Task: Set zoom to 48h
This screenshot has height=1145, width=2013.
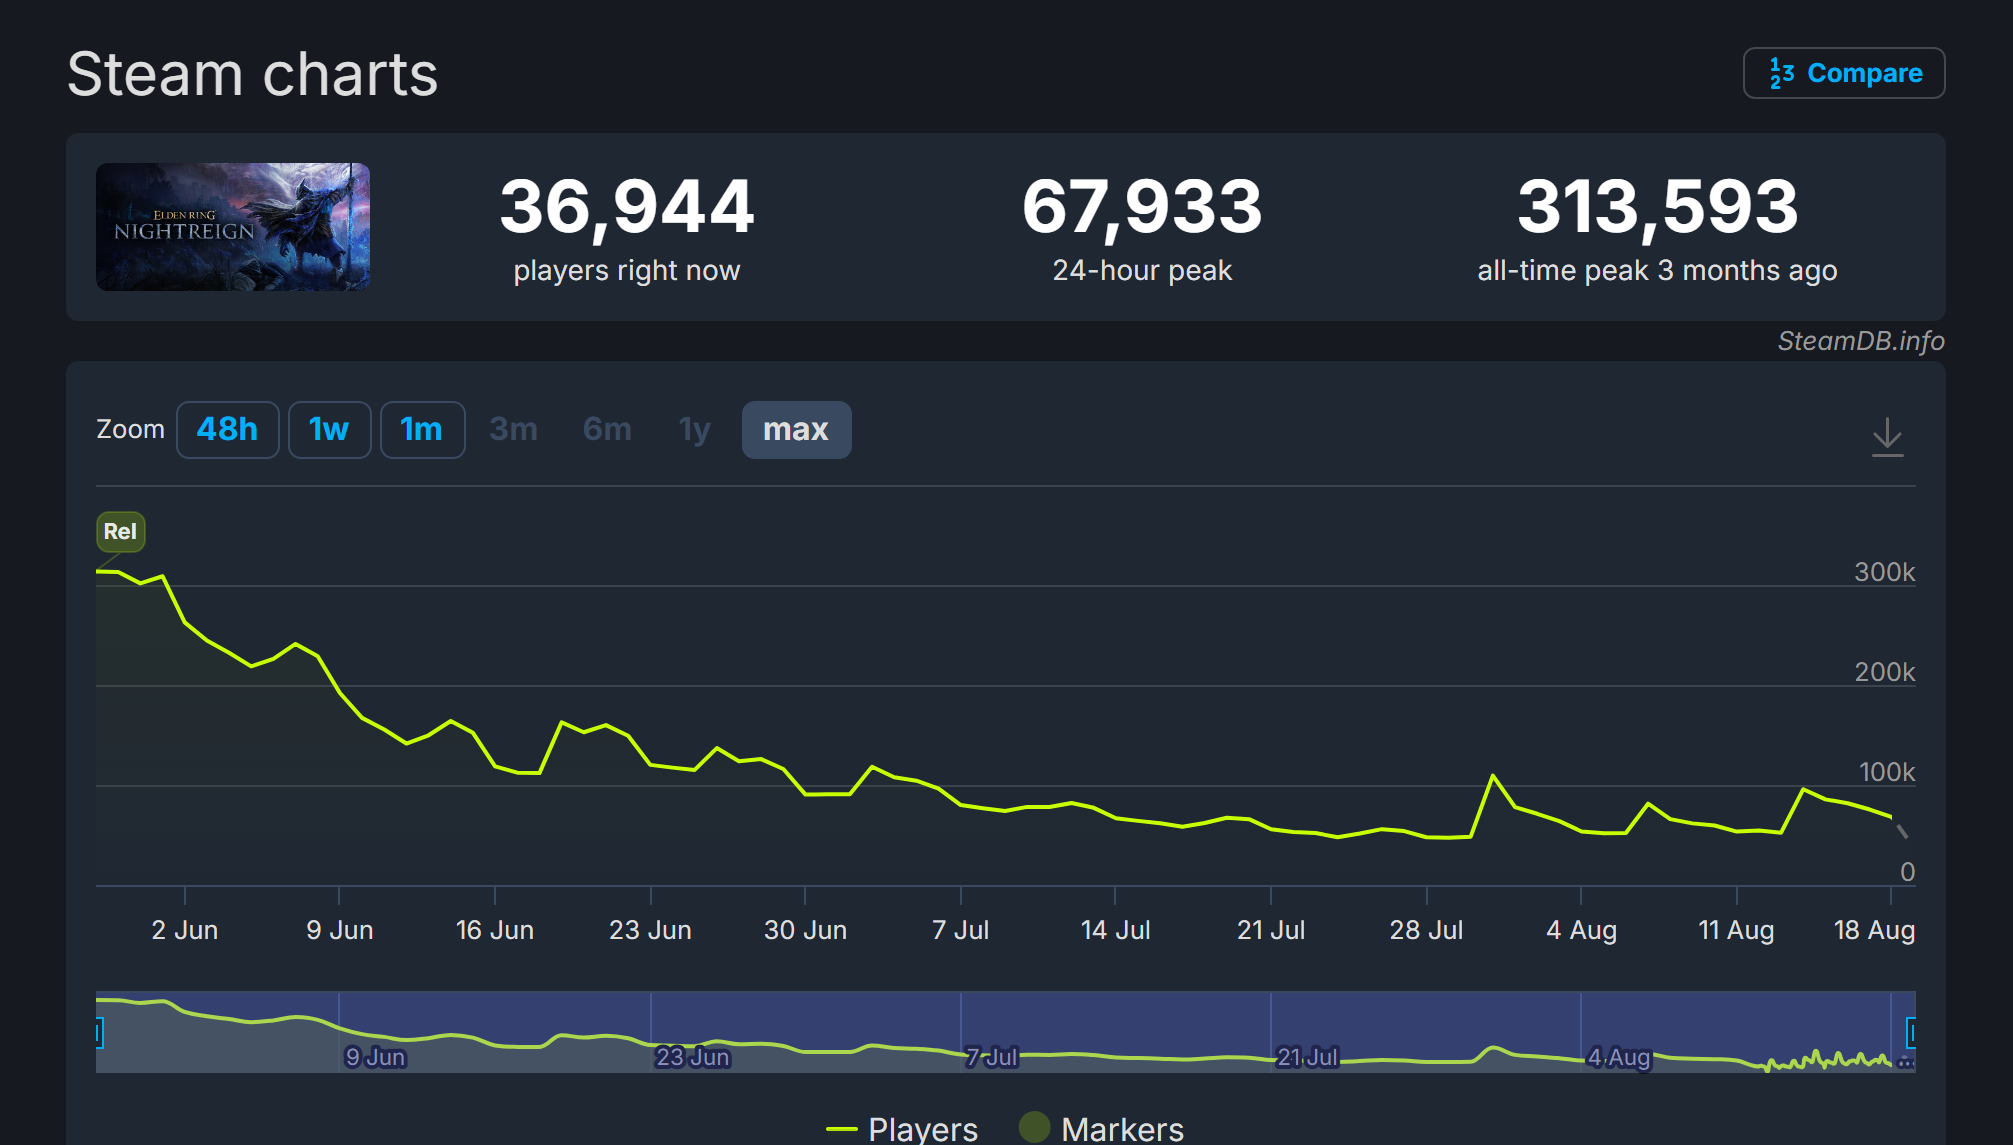Action: click(x=227, y=430)
